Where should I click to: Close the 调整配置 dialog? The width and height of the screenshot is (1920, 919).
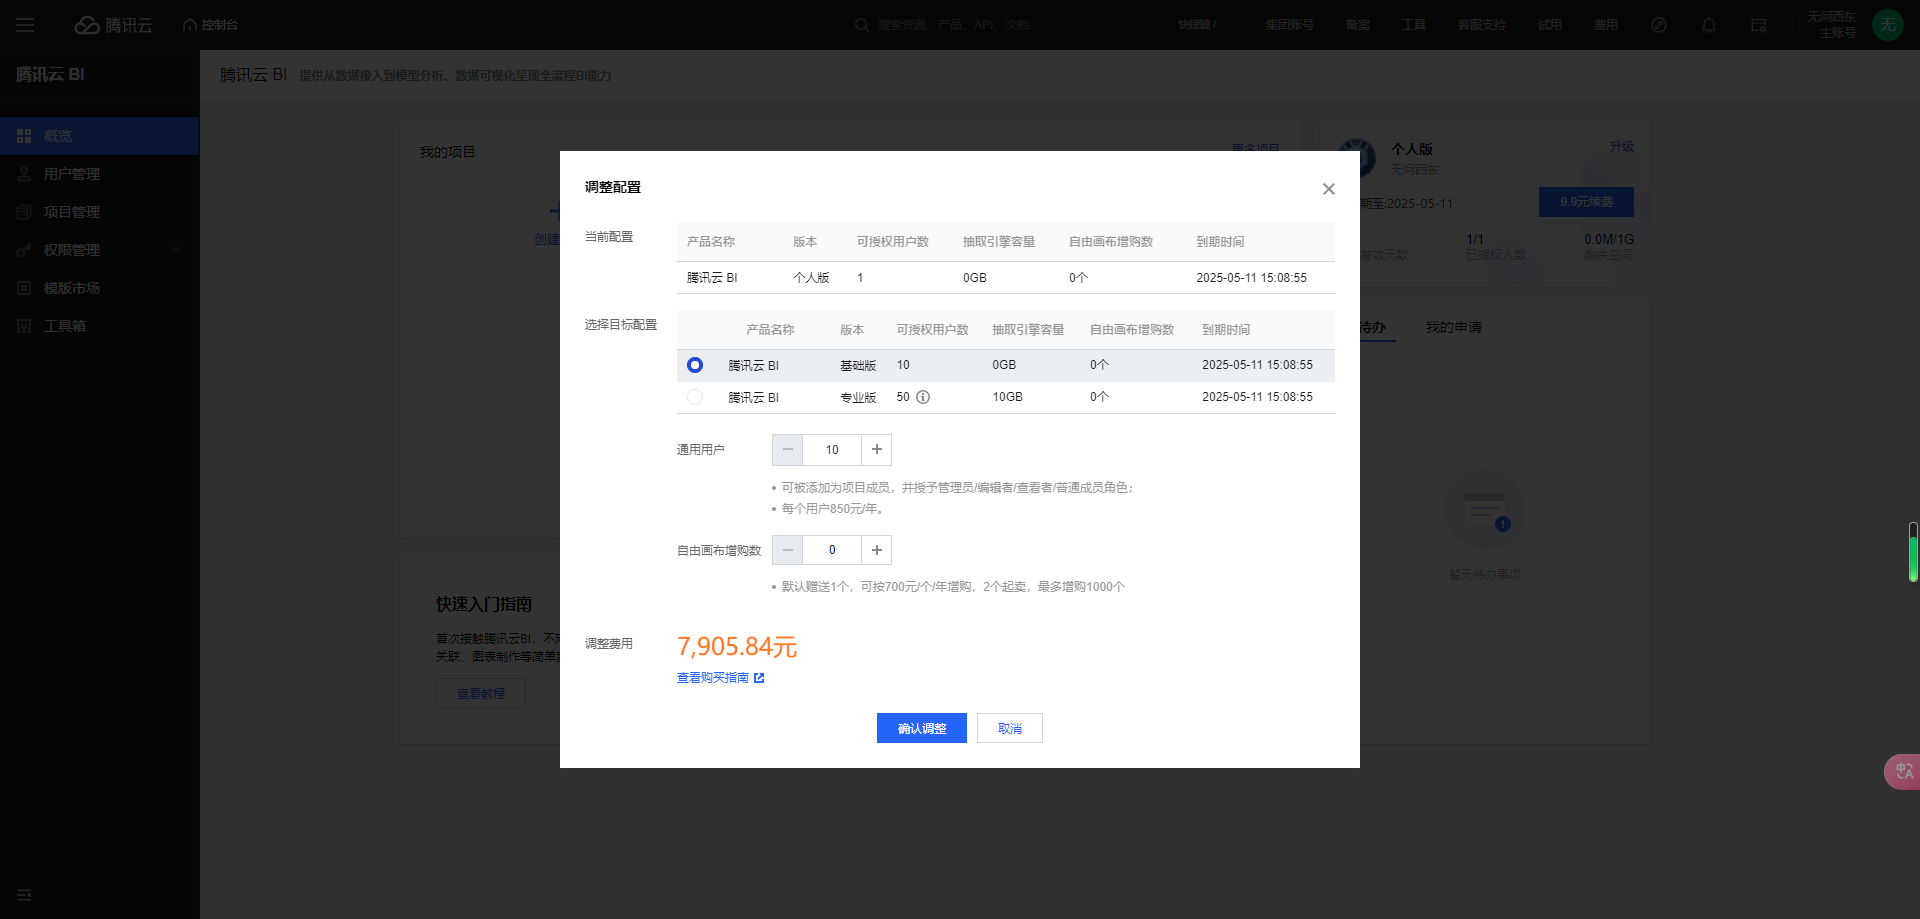tap(1328, 189)
